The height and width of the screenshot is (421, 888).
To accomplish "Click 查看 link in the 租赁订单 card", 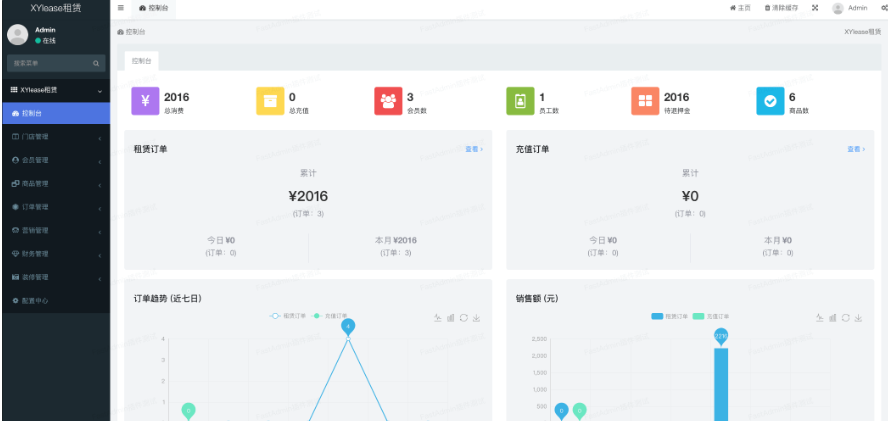I will (474, 149).
